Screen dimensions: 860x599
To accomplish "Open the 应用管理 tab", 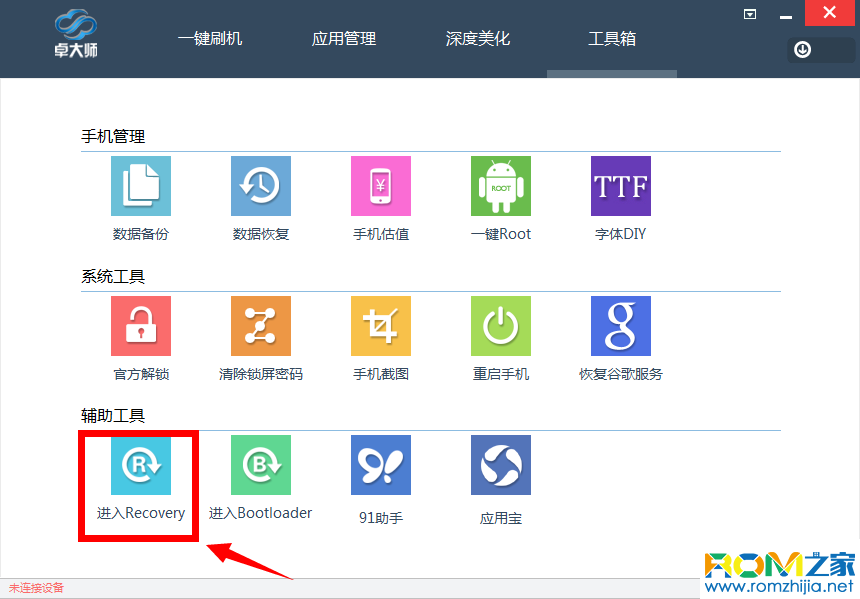I will tap(344, 38).
